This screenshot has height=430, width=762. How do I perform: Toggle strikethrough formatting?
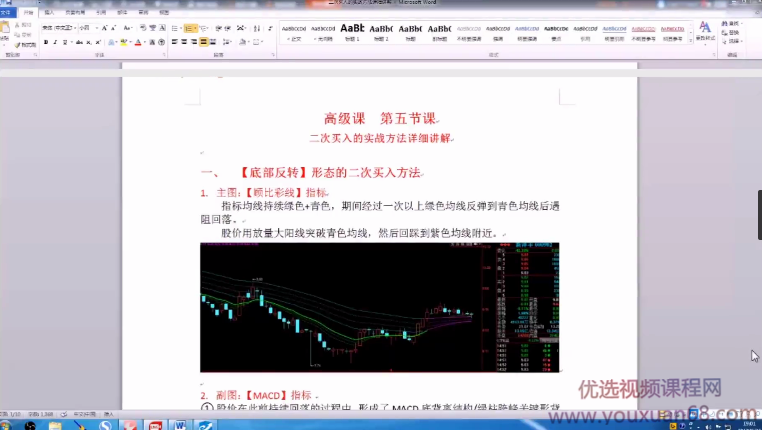(x=80, y=42)
